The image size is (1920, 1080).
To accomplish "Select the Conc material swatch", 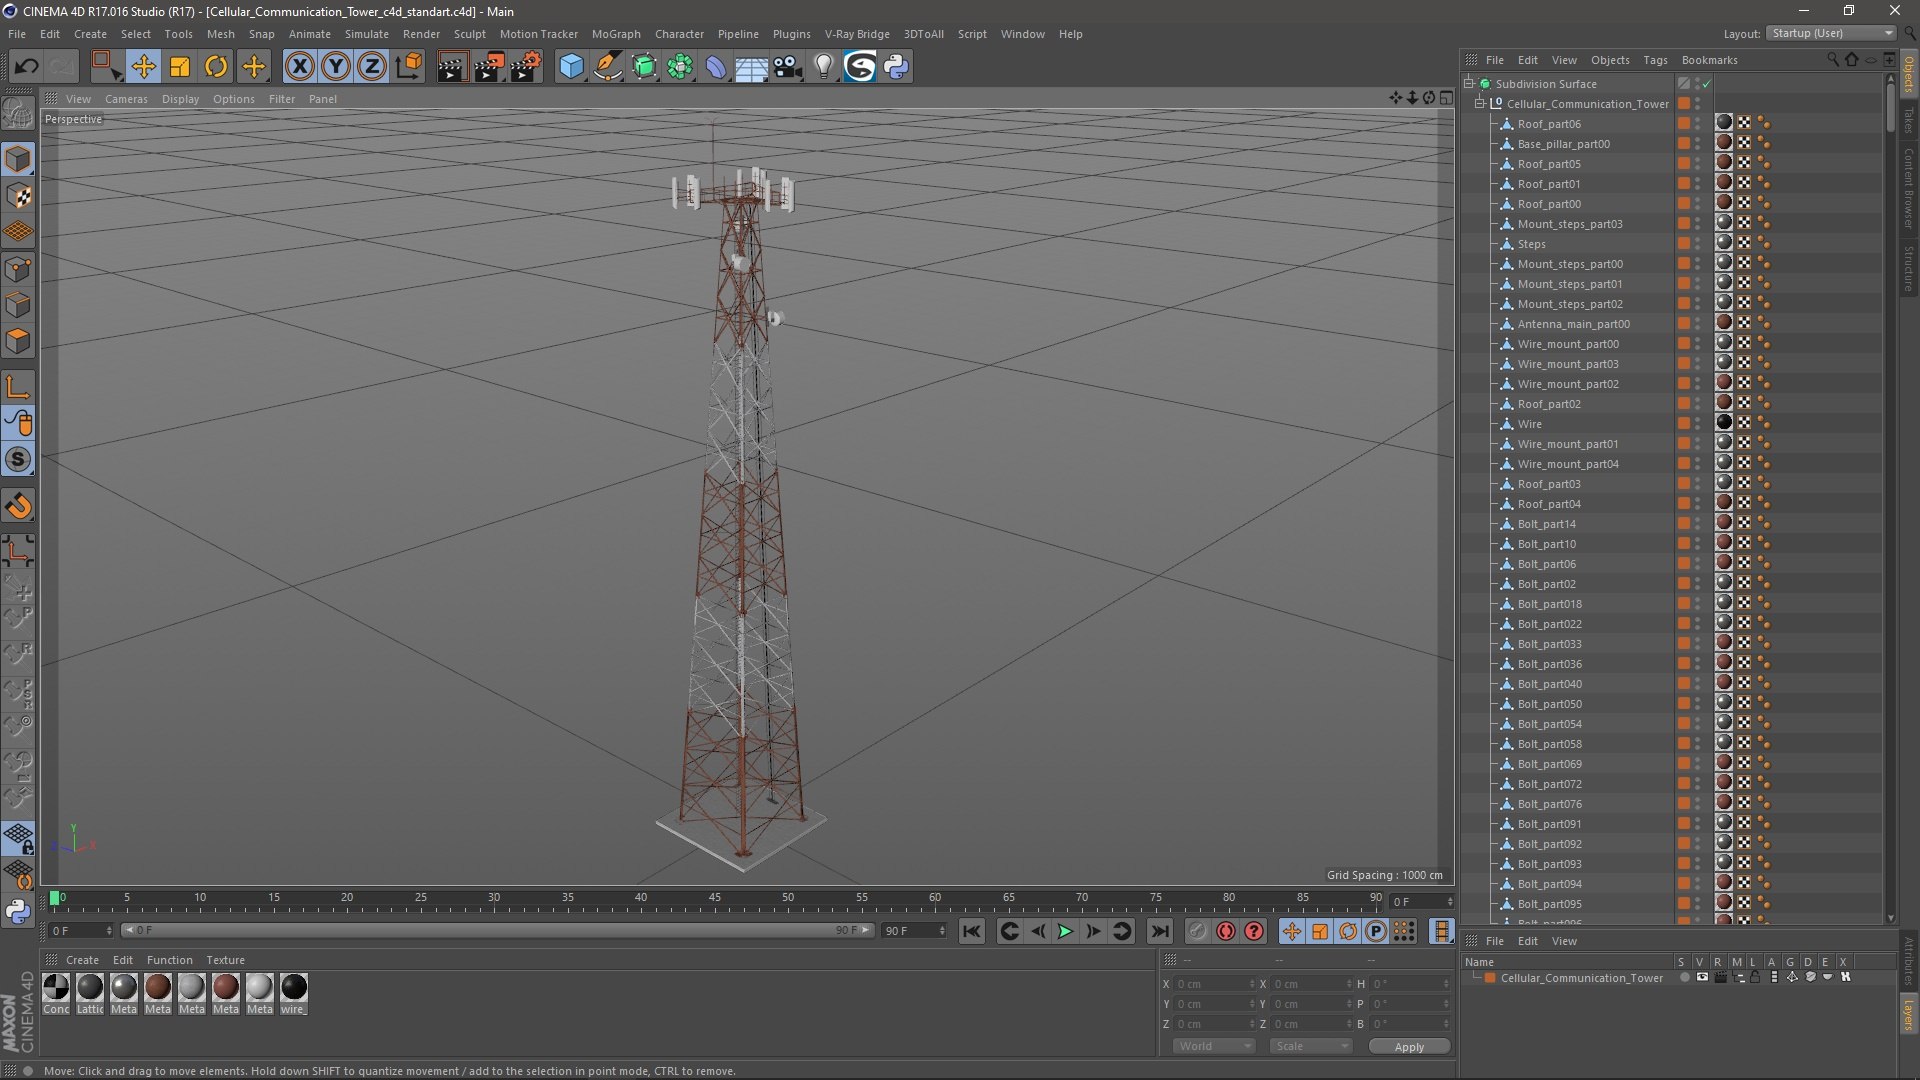I will coord(57,988).
